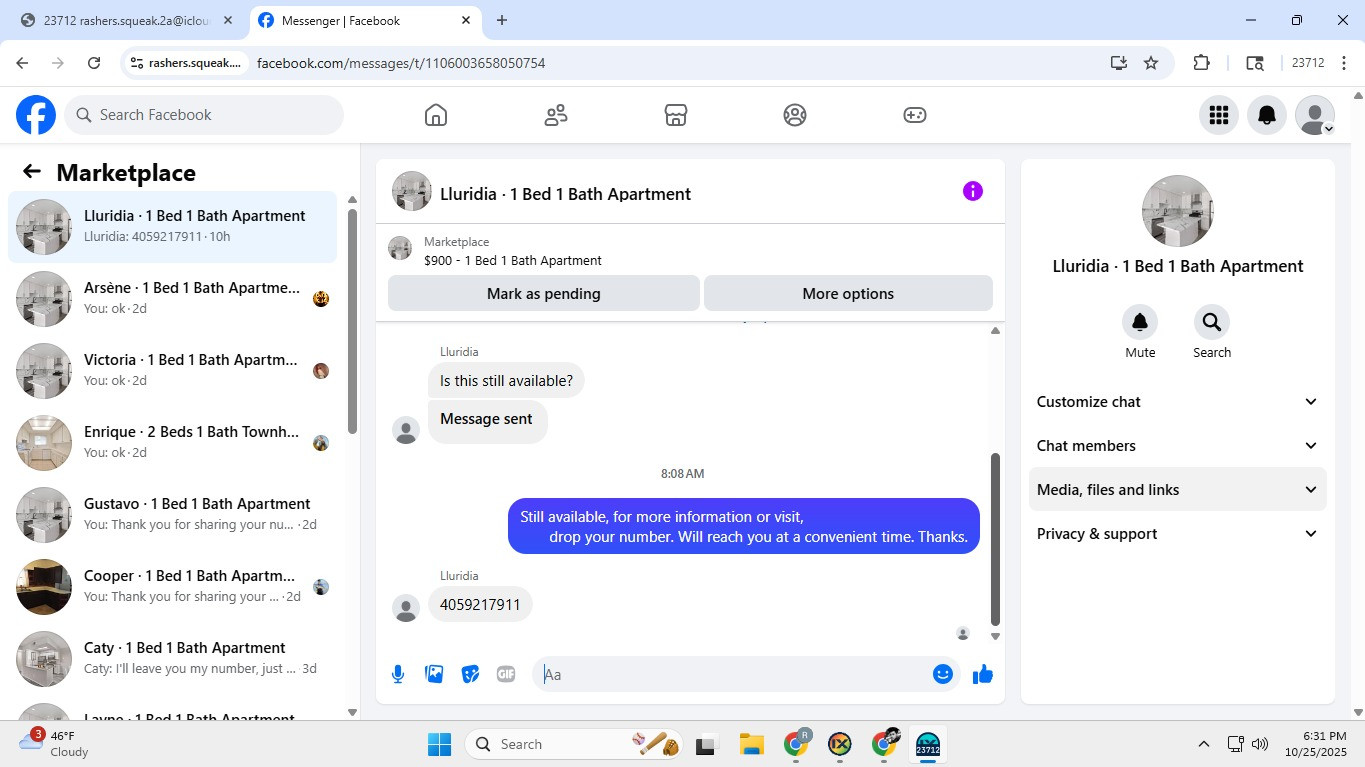
Task: Open the Friends icon in top navigation
Action: (x=556, y=115)
